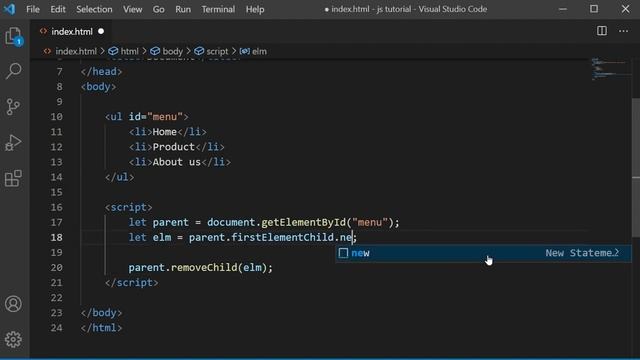Open the Manage gear icon

coord(13,339)
